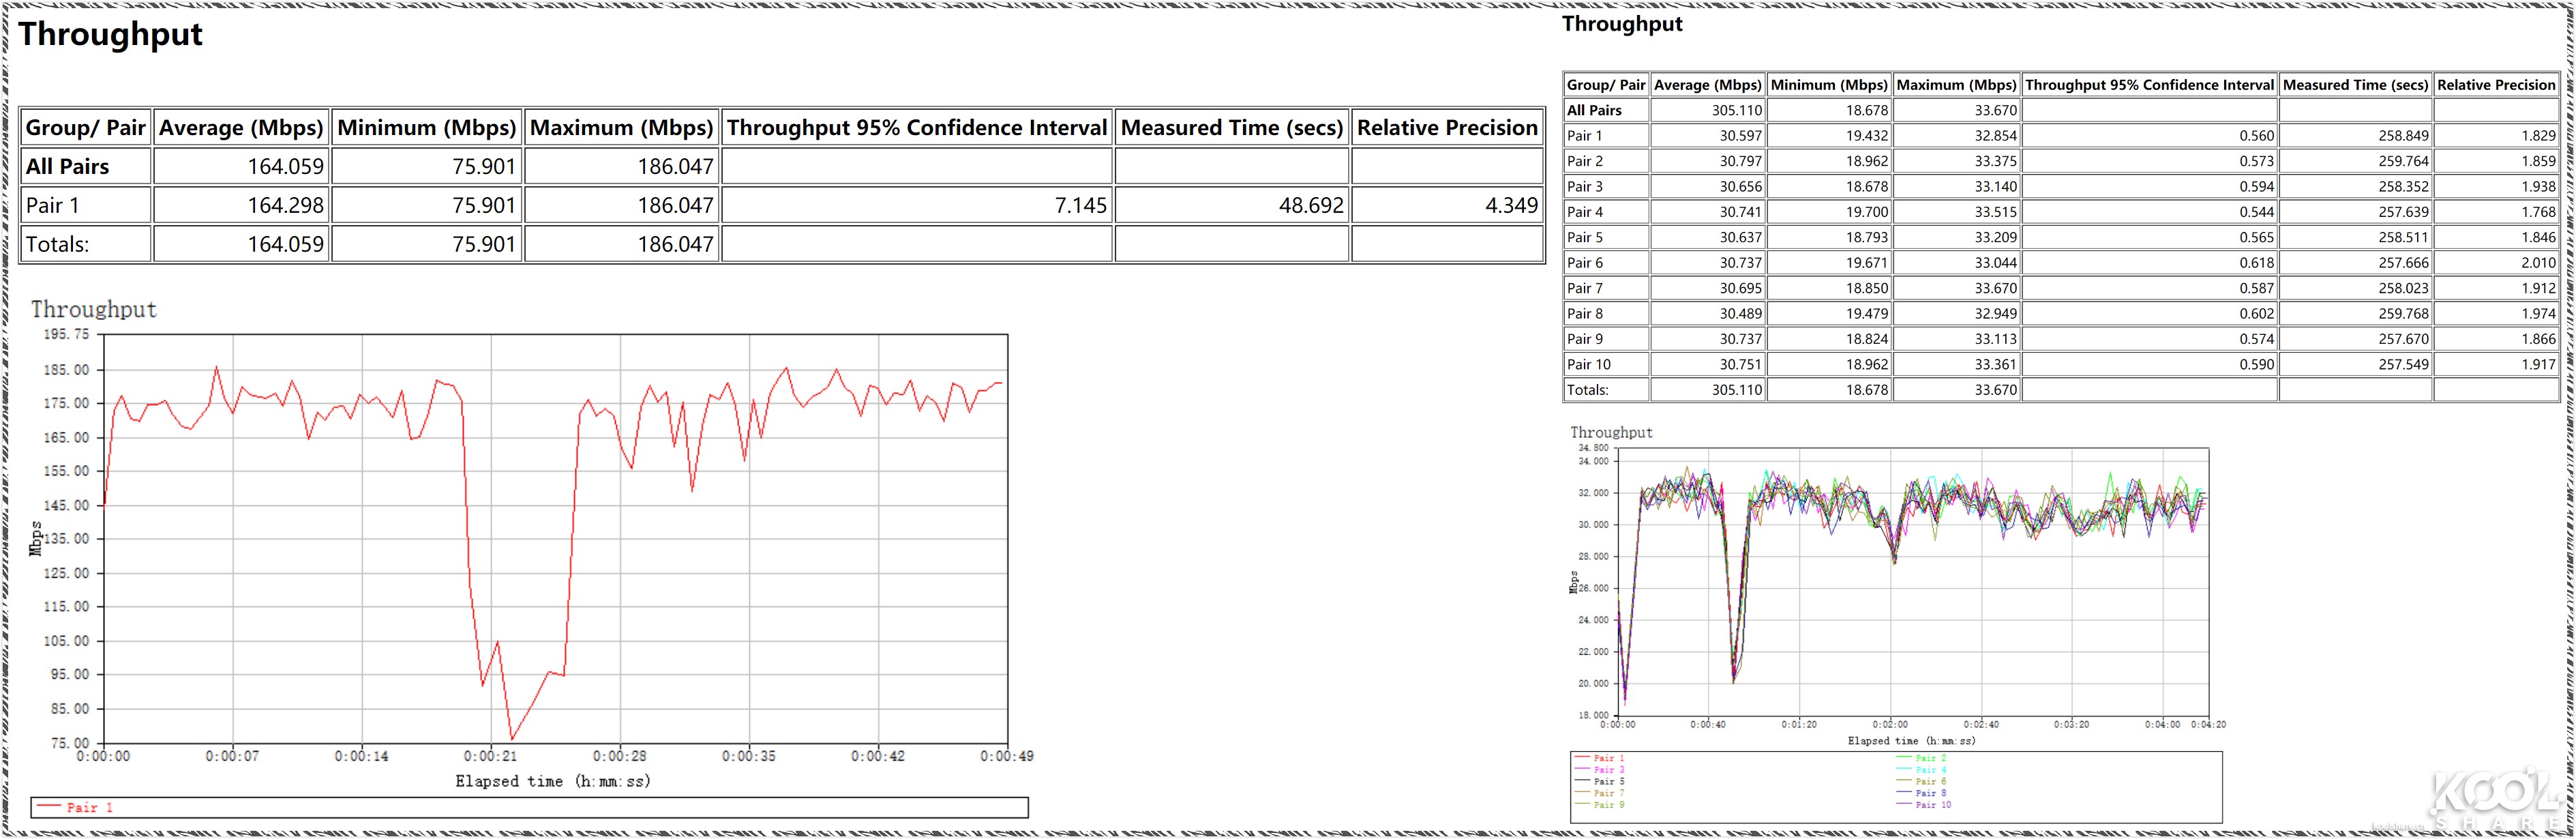The image size is (2576, 839).
Task: Click Measured Time (secs) header in right table
Action: [x=2355, y=85]
